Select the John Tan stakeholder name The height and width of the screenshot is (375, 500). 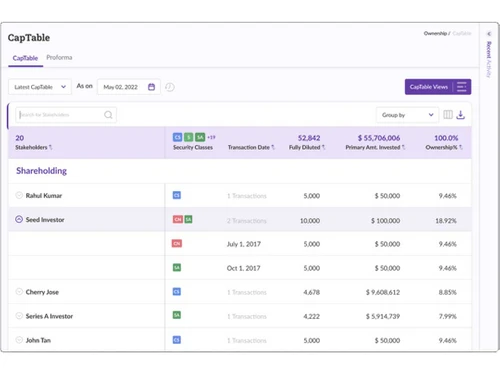click(38, 340)
